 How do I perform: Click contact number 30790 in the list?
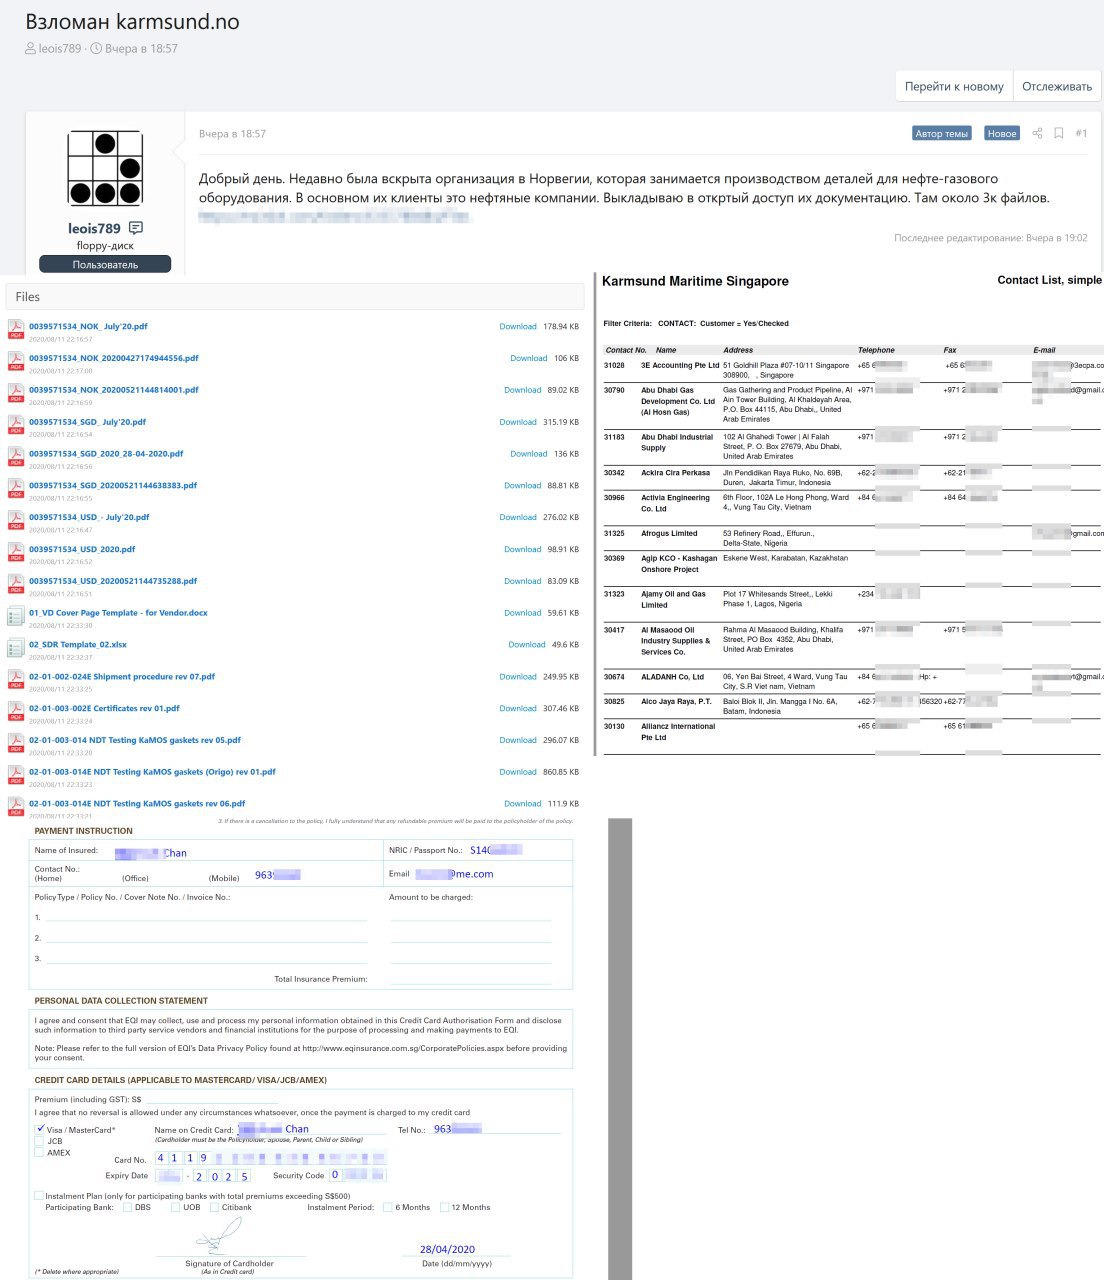pos(614,390)
